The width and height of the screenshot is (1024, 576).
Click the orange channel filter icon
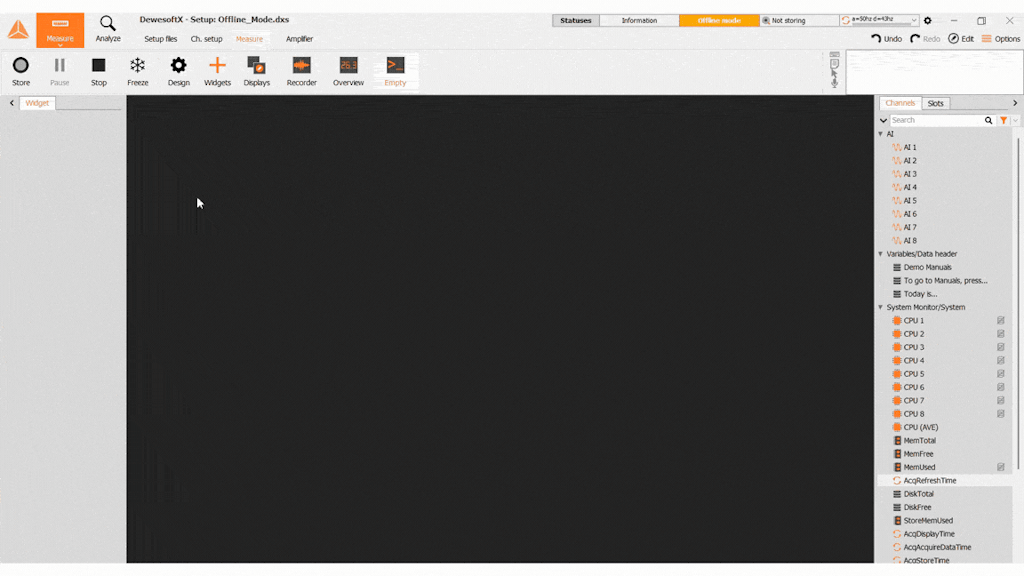(1004, 120)
